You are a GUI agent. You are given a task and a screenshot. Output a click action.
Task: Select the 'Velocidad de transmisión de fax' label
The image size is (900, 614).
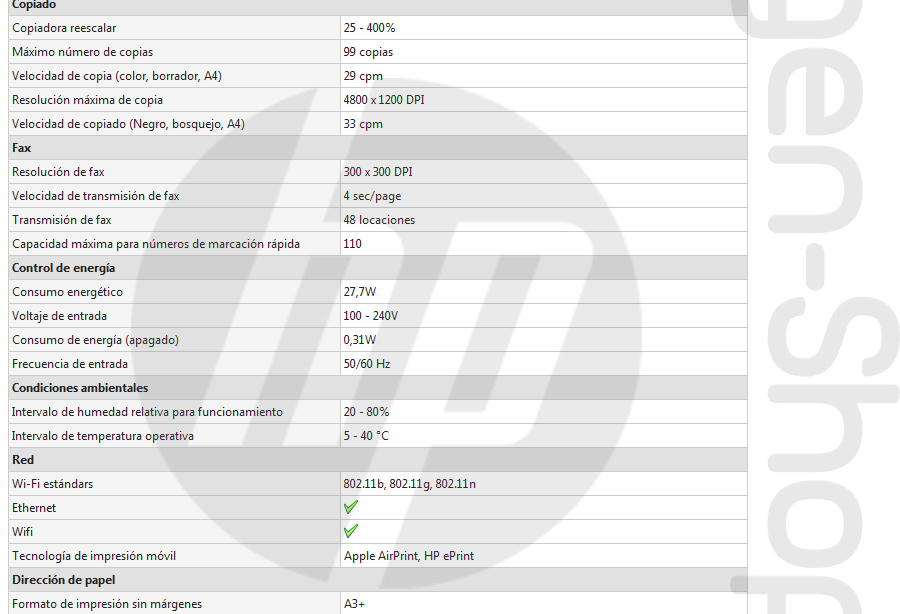[96, 196]
